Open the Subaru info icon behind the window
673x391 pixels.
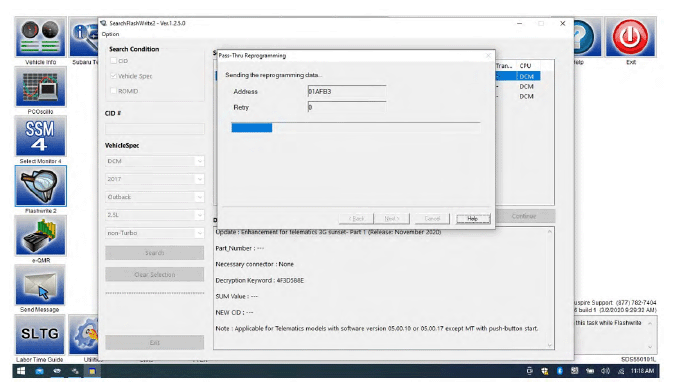pyautogui.click(x=84, y=37)
